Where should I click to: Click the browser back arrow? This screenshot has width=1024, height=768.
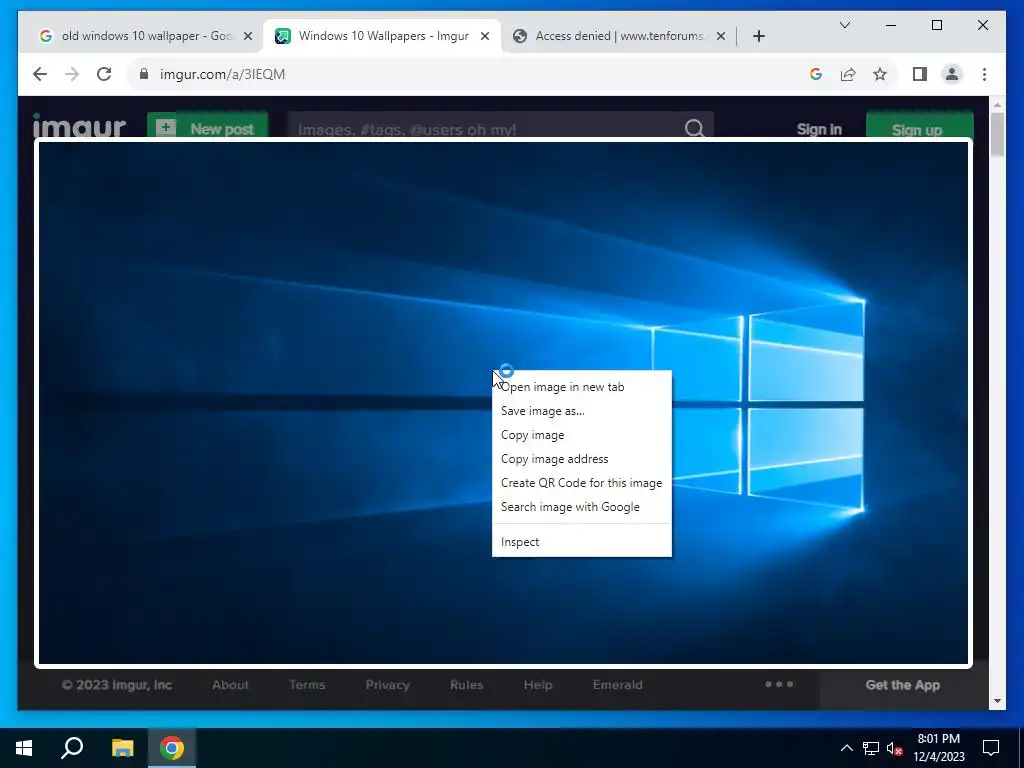(40, 74)
